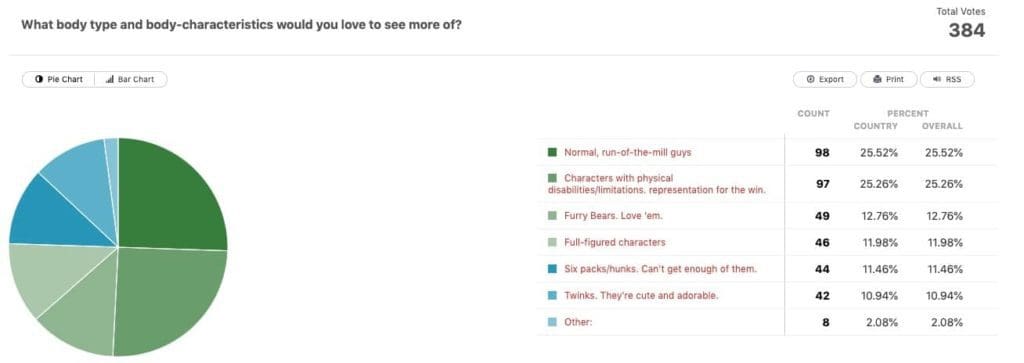The image size is (1024, 363).
Task: Click the OVERALL percent column header
Action: 942,126
